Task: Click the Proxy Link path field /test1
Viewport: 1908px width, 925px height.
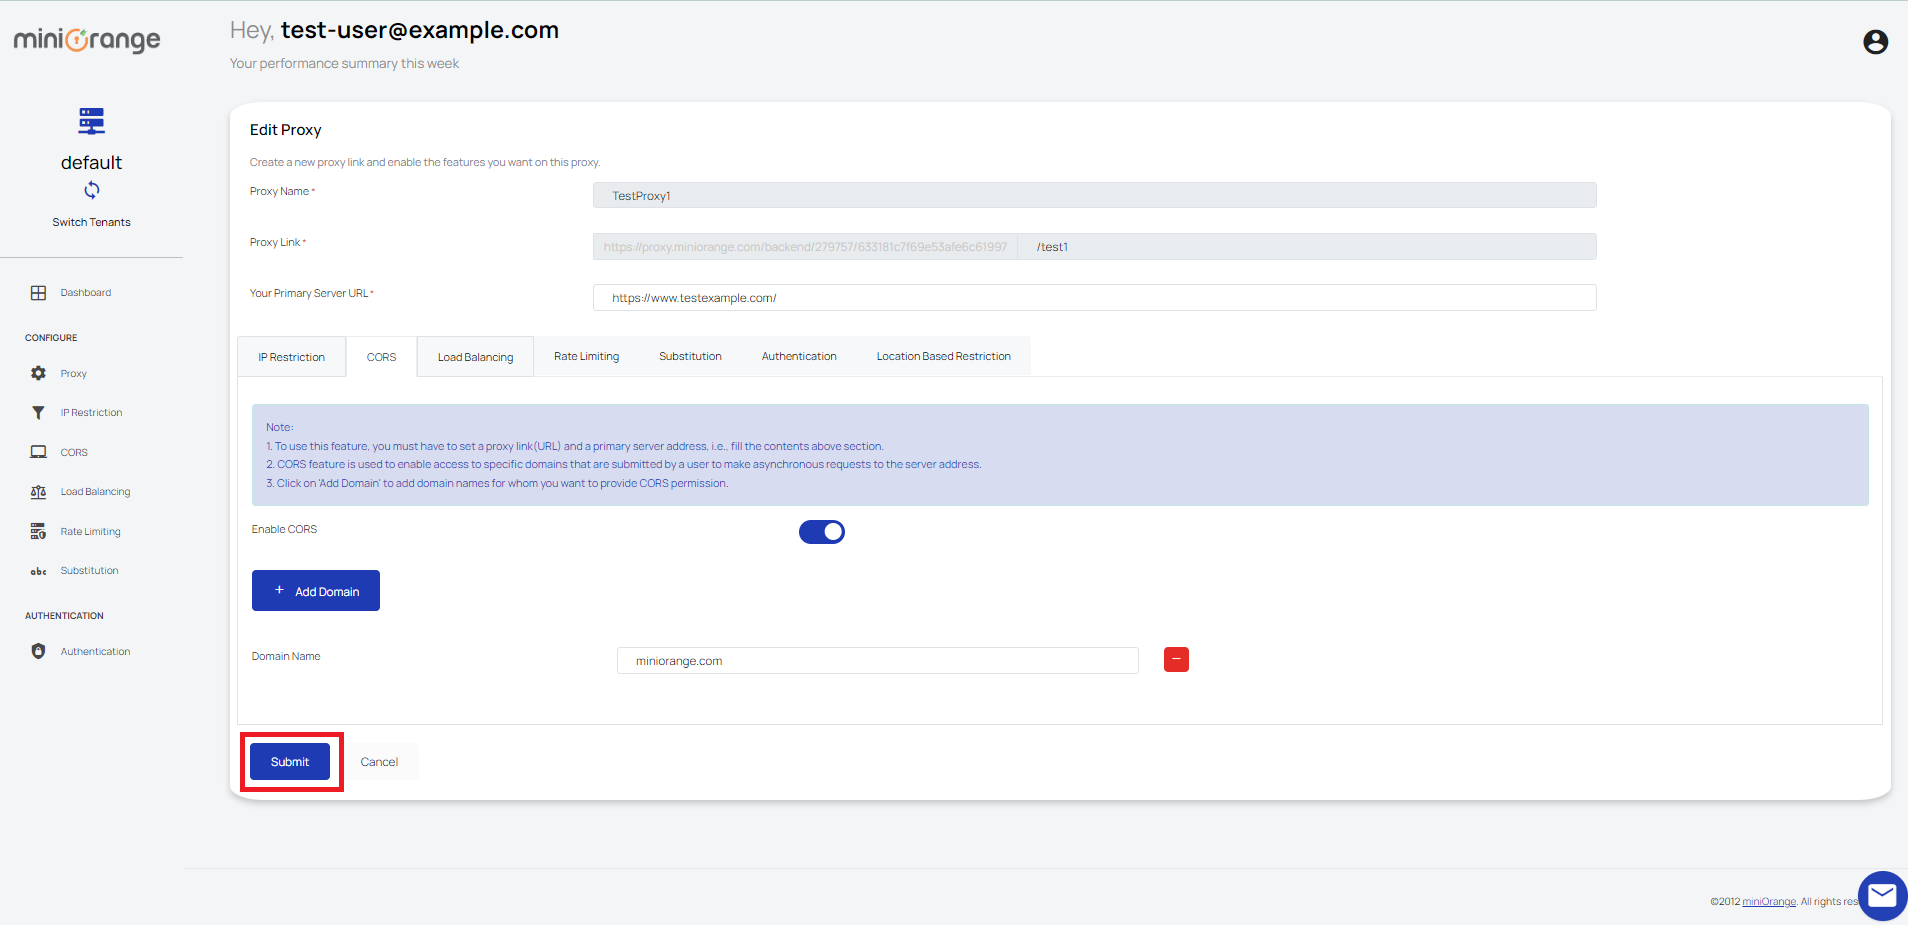Action: 1307,246
